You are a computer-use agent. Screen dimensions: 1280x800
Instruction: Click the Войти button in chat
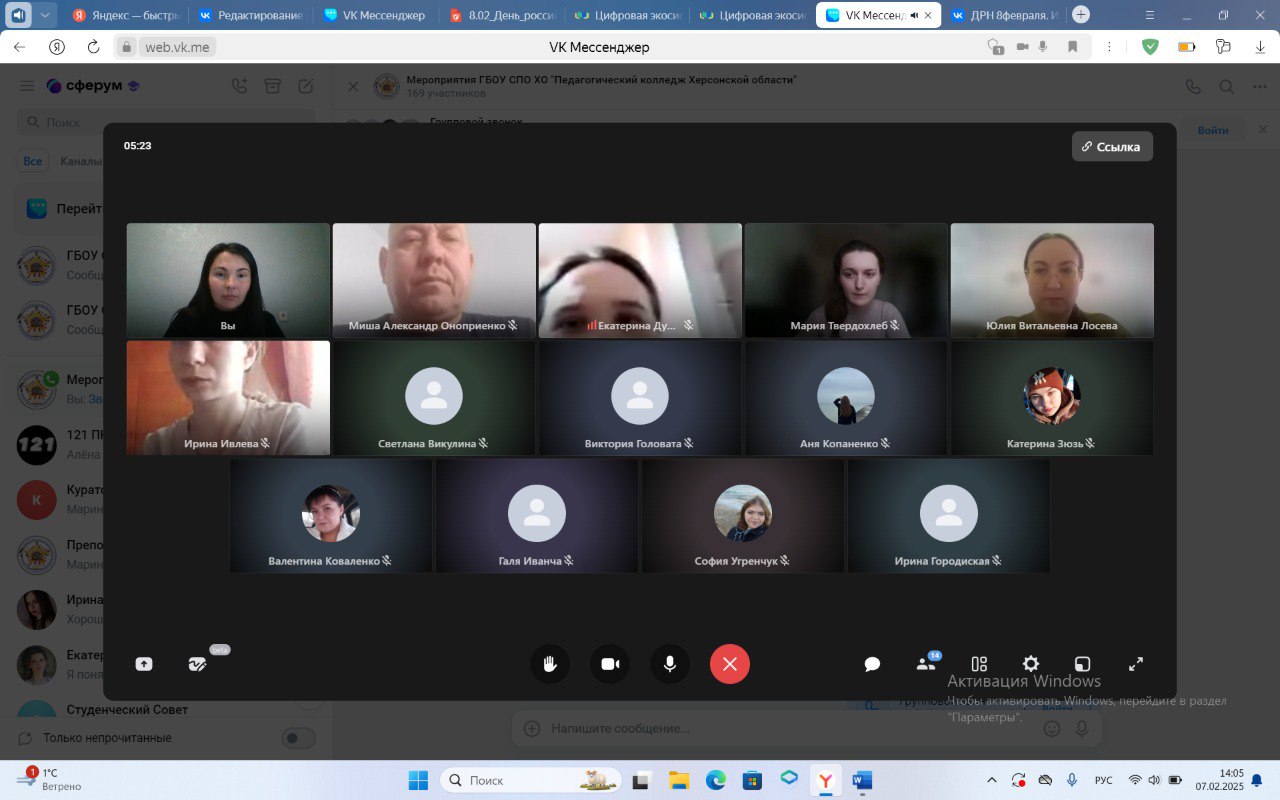[1213, 131]
